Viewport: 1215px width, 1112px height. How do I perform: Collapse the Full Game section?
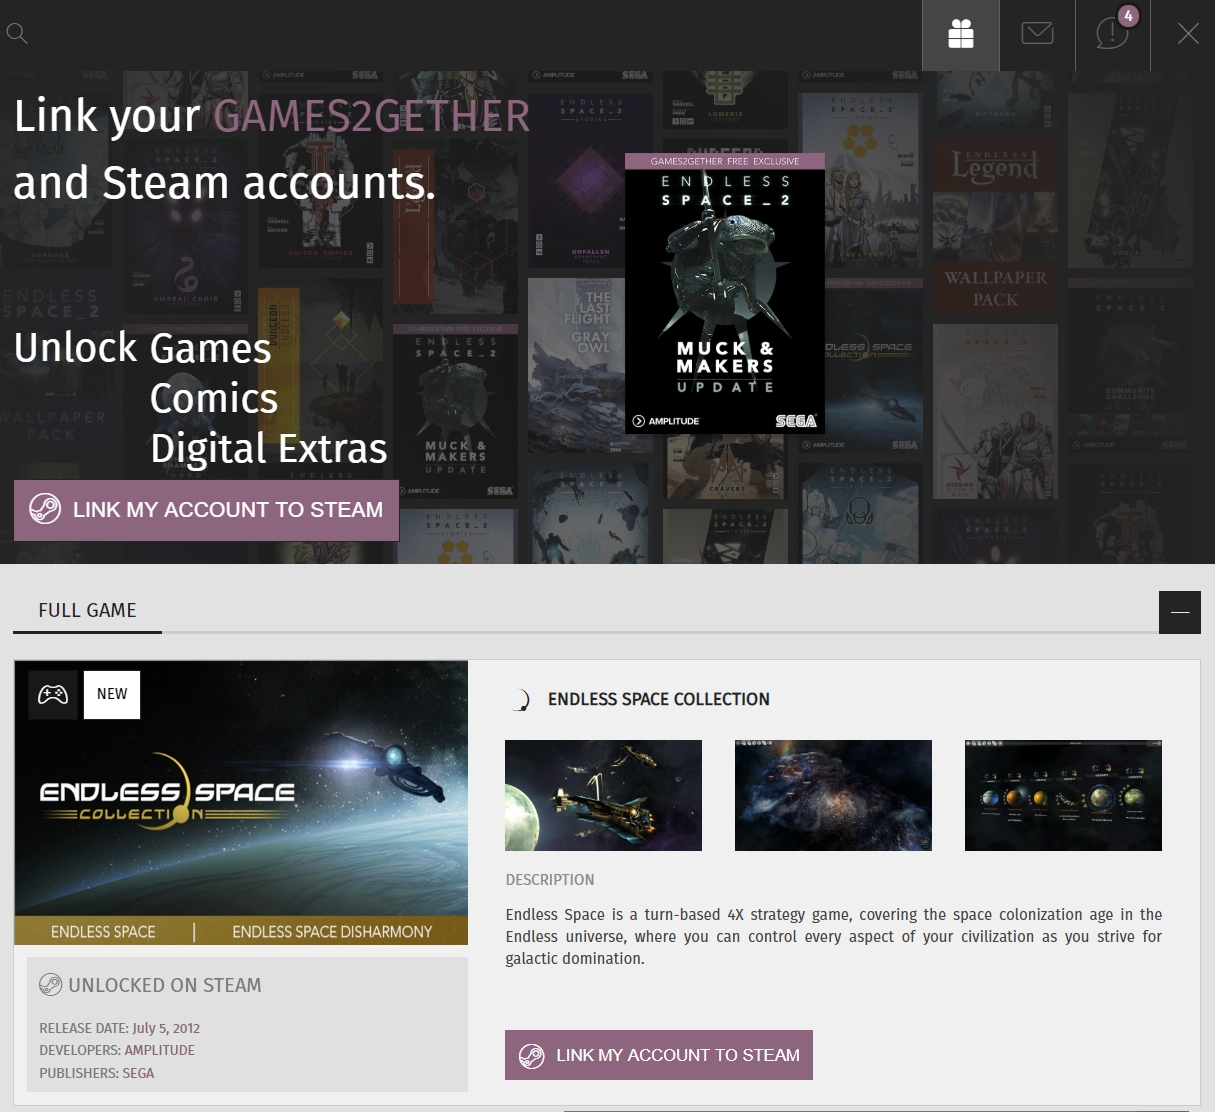(1180, 612)
